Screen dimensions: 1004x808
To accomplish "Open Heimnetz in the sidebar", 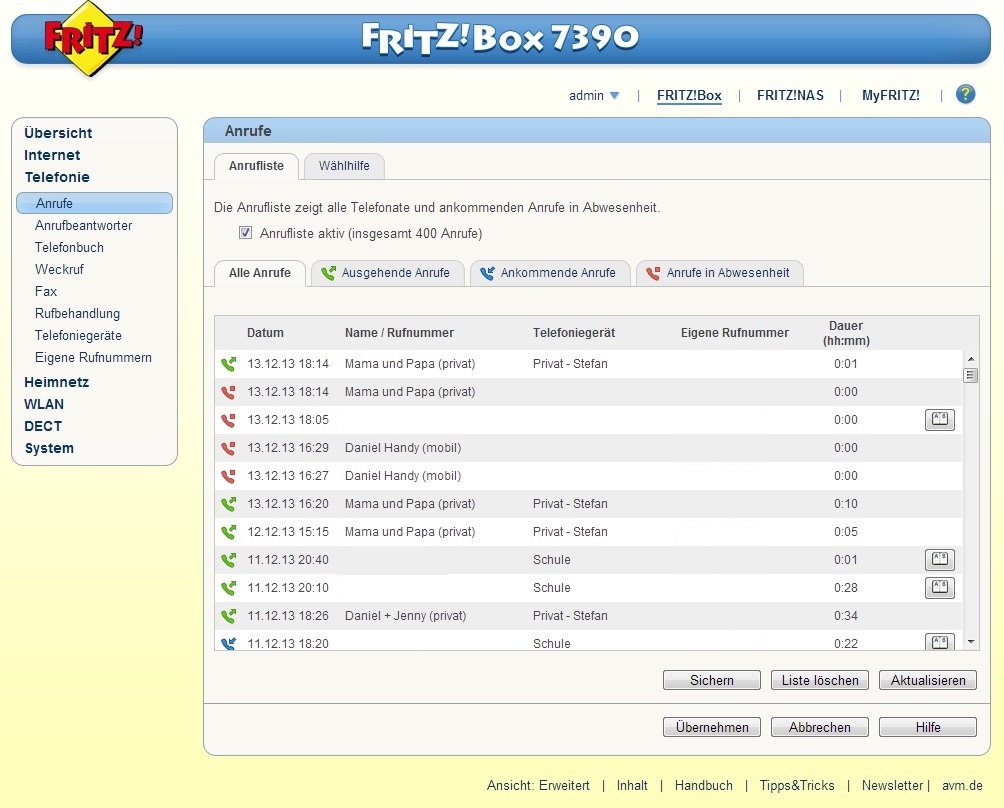I will pos(56,382).
